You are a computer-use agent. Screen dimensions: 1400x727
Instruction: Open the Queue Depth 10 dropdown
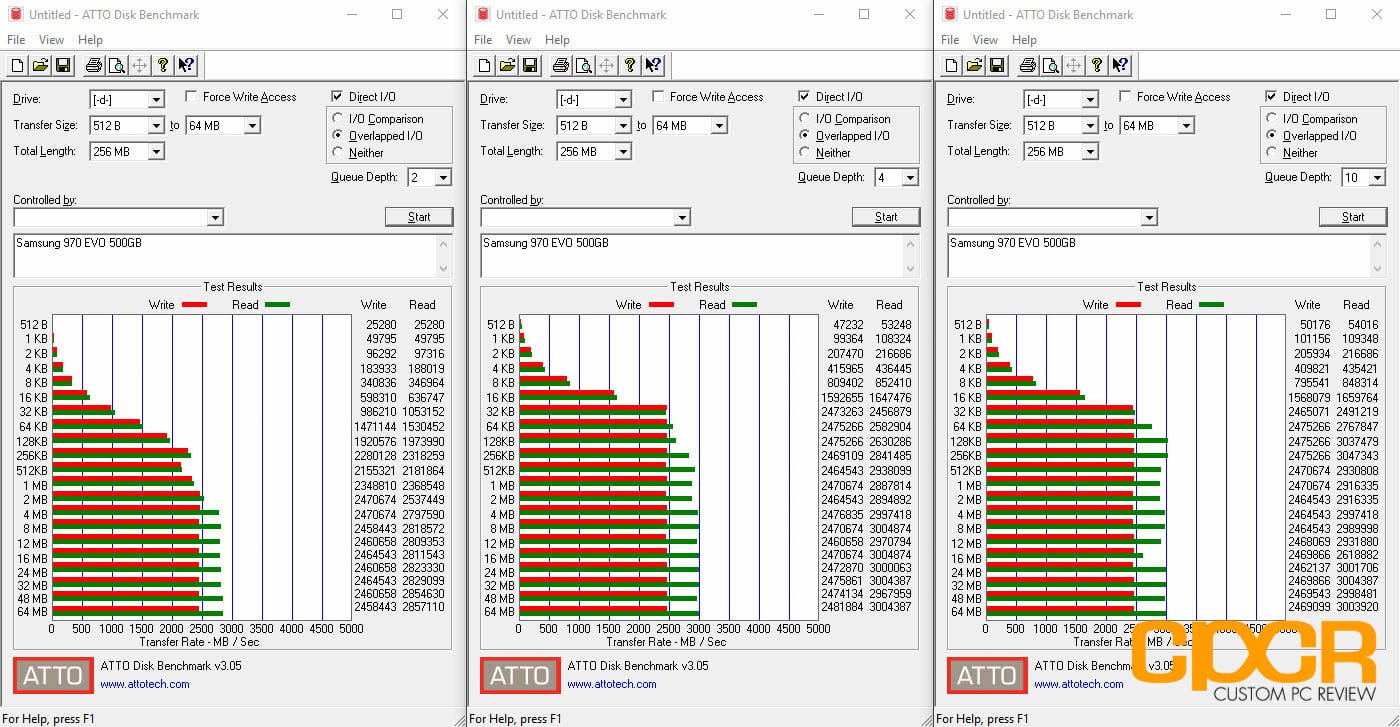coord(1377,178)
